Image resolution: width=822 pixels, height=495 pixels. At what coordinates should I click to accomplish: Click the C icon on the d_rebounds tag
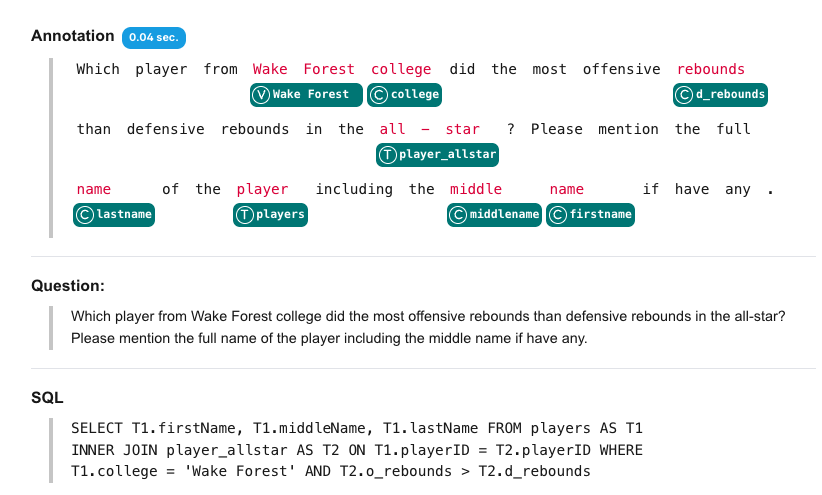pyautogui.click(x=686, y=95)
